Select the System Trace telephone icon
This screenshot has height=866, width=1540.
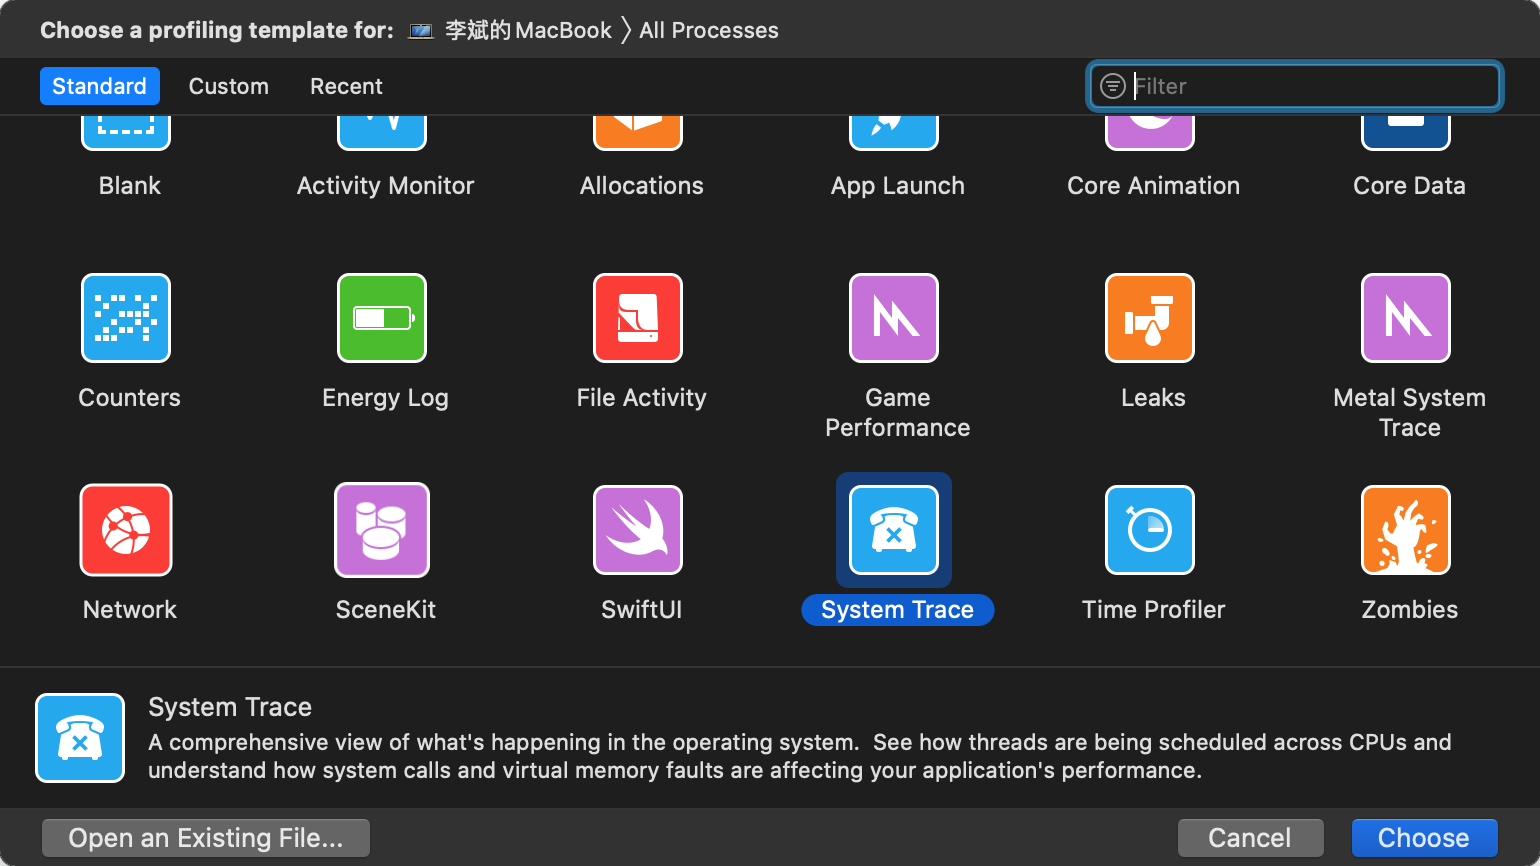(894, 530)
